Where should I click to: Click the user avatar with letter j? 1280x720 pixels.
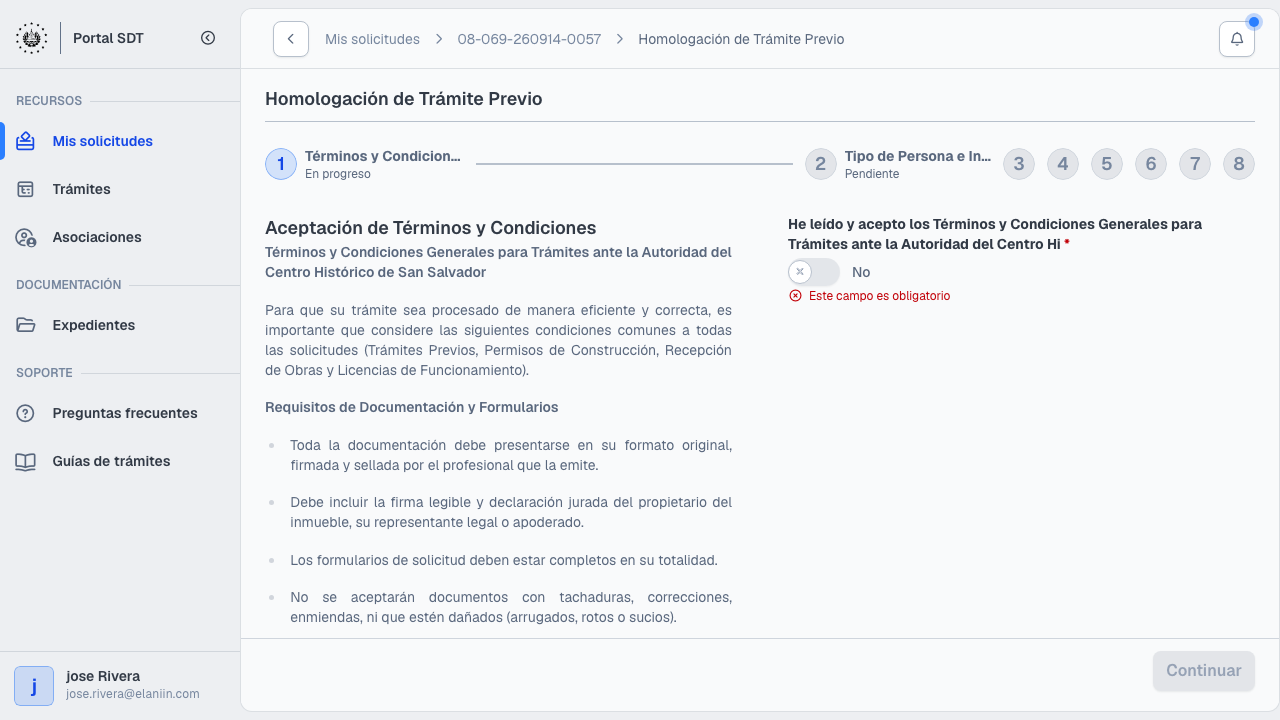coord(34,686)
